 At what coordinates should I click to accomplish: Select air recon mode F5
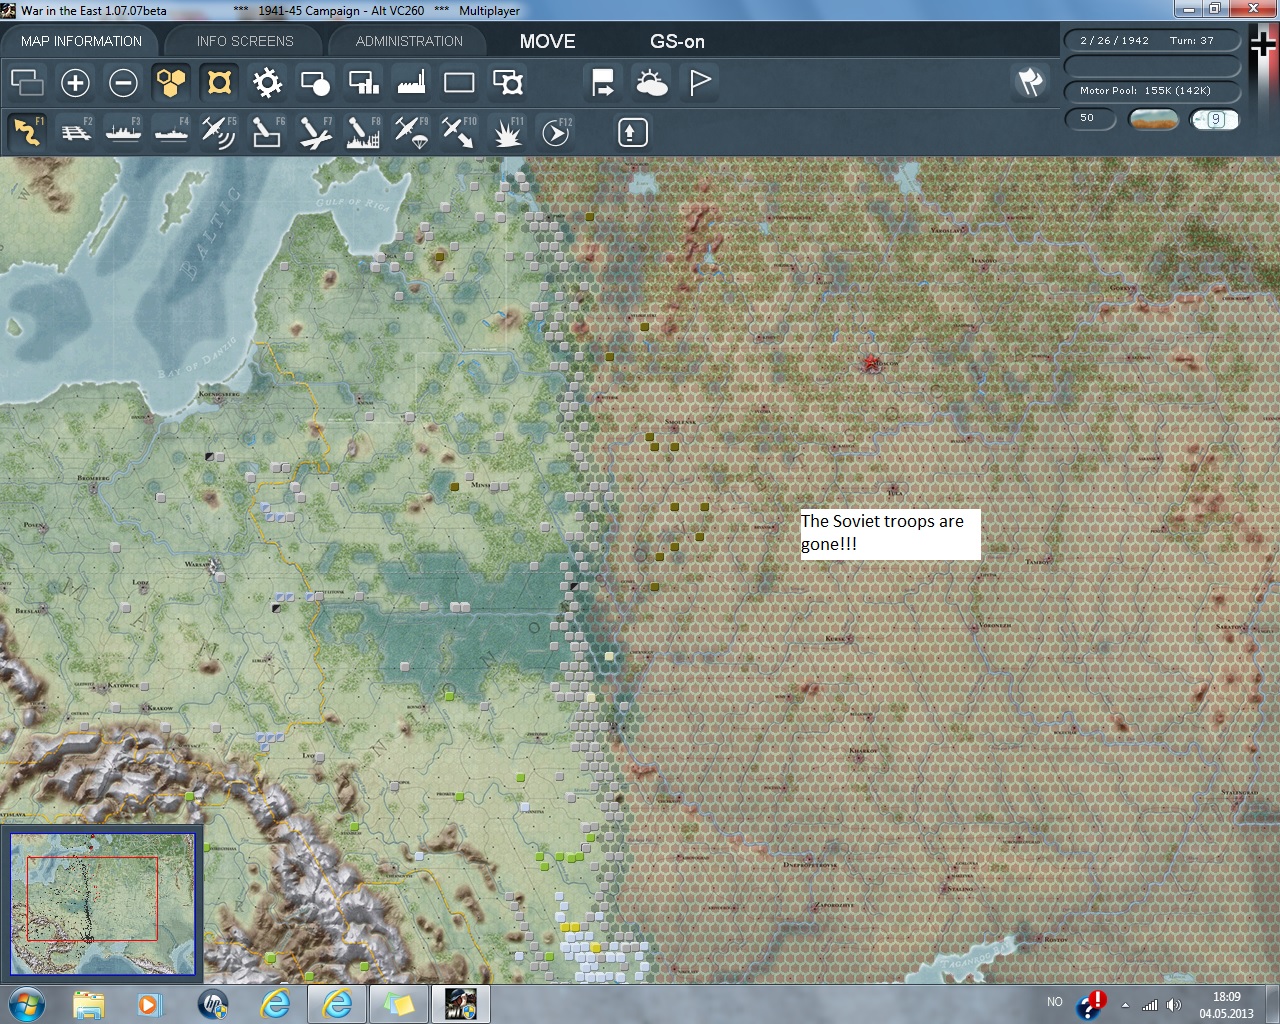coord(218,132)
